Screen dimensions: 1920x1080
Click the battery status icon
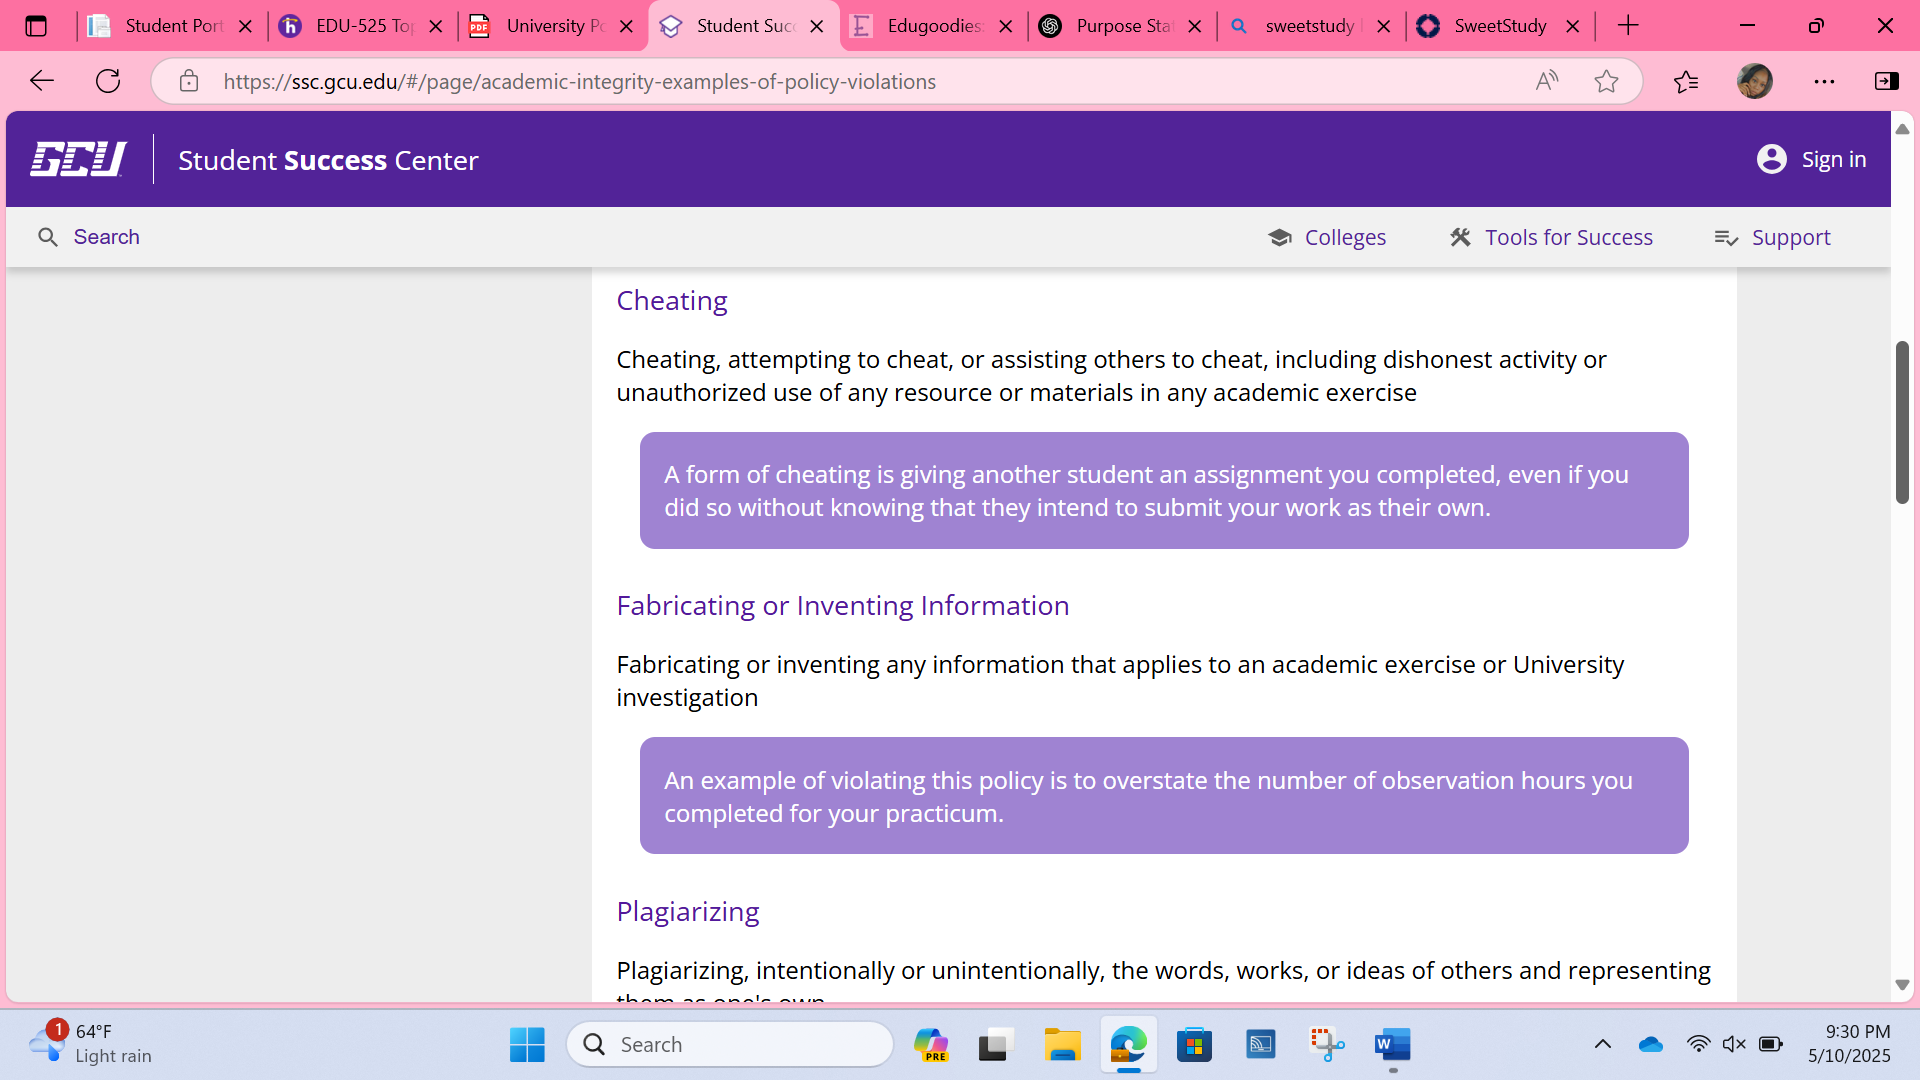coord(1770,1044)
